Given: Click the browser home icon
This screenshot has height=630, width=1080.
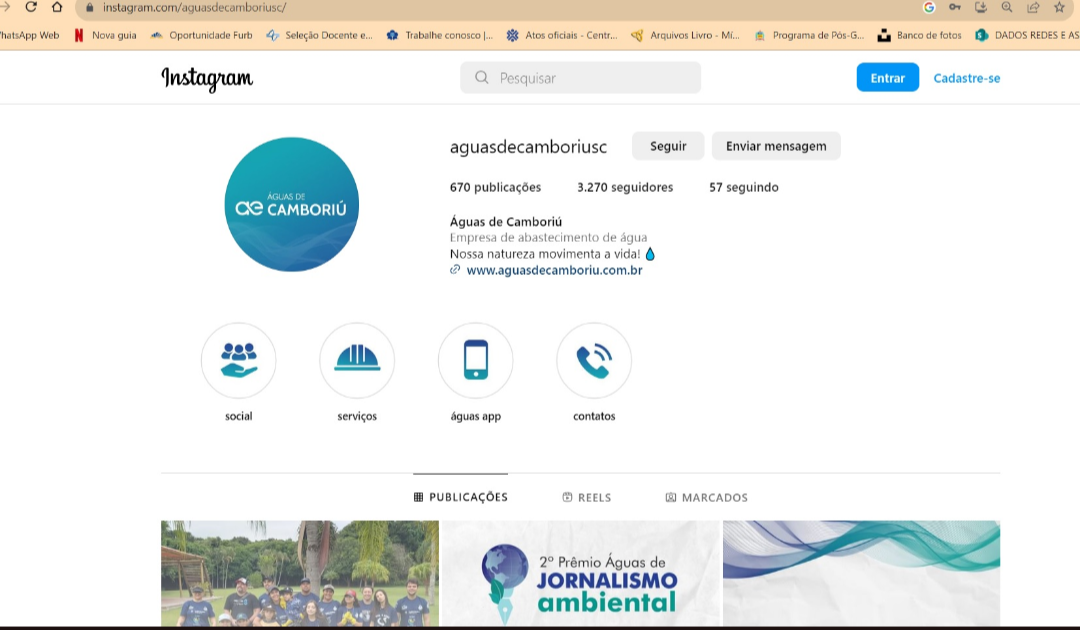Looking at the screenshot, I should (x=57, y=7).
